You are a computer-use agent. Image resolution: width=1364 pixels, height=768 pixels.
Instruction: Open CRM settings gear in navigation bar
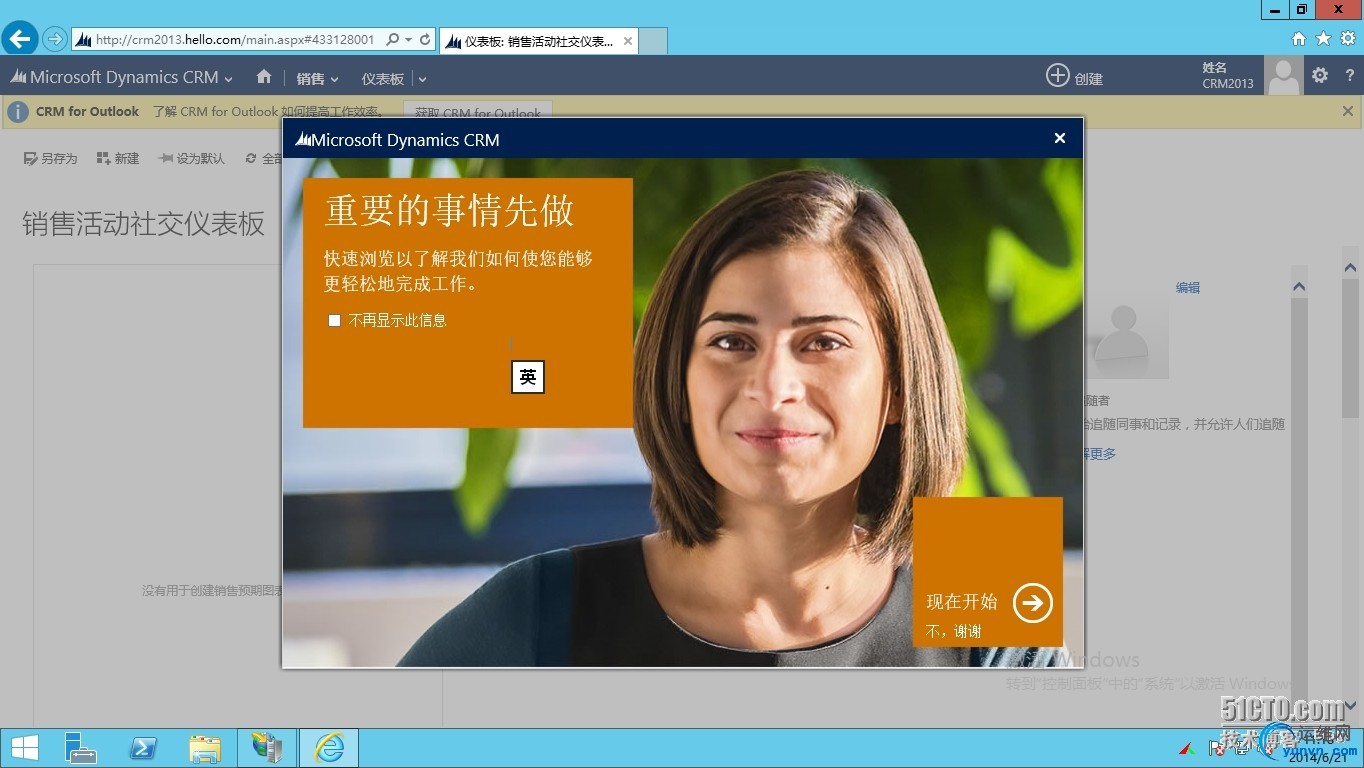tap(1320, 76)
